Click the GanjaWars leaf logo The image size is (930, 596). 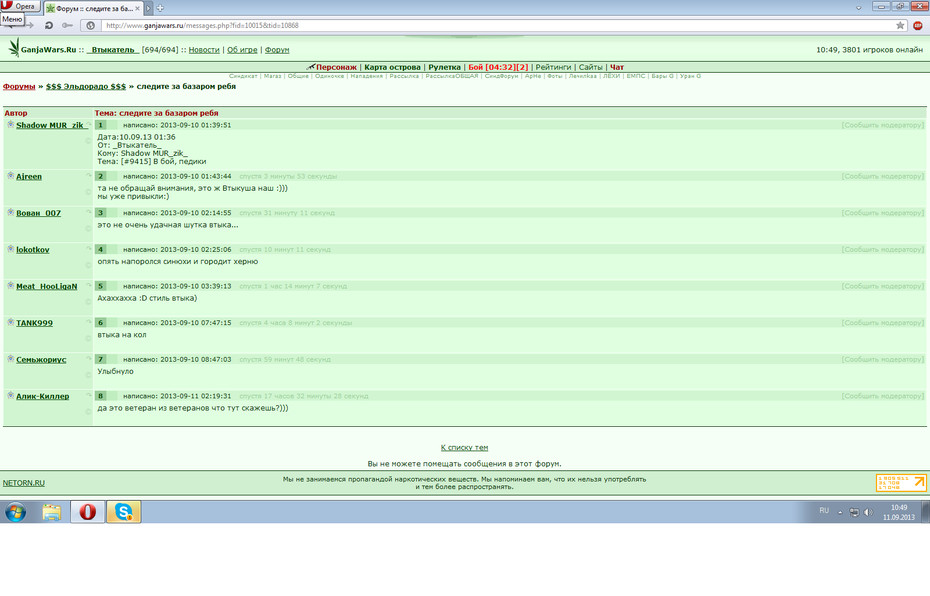click(x=14, y=47)
